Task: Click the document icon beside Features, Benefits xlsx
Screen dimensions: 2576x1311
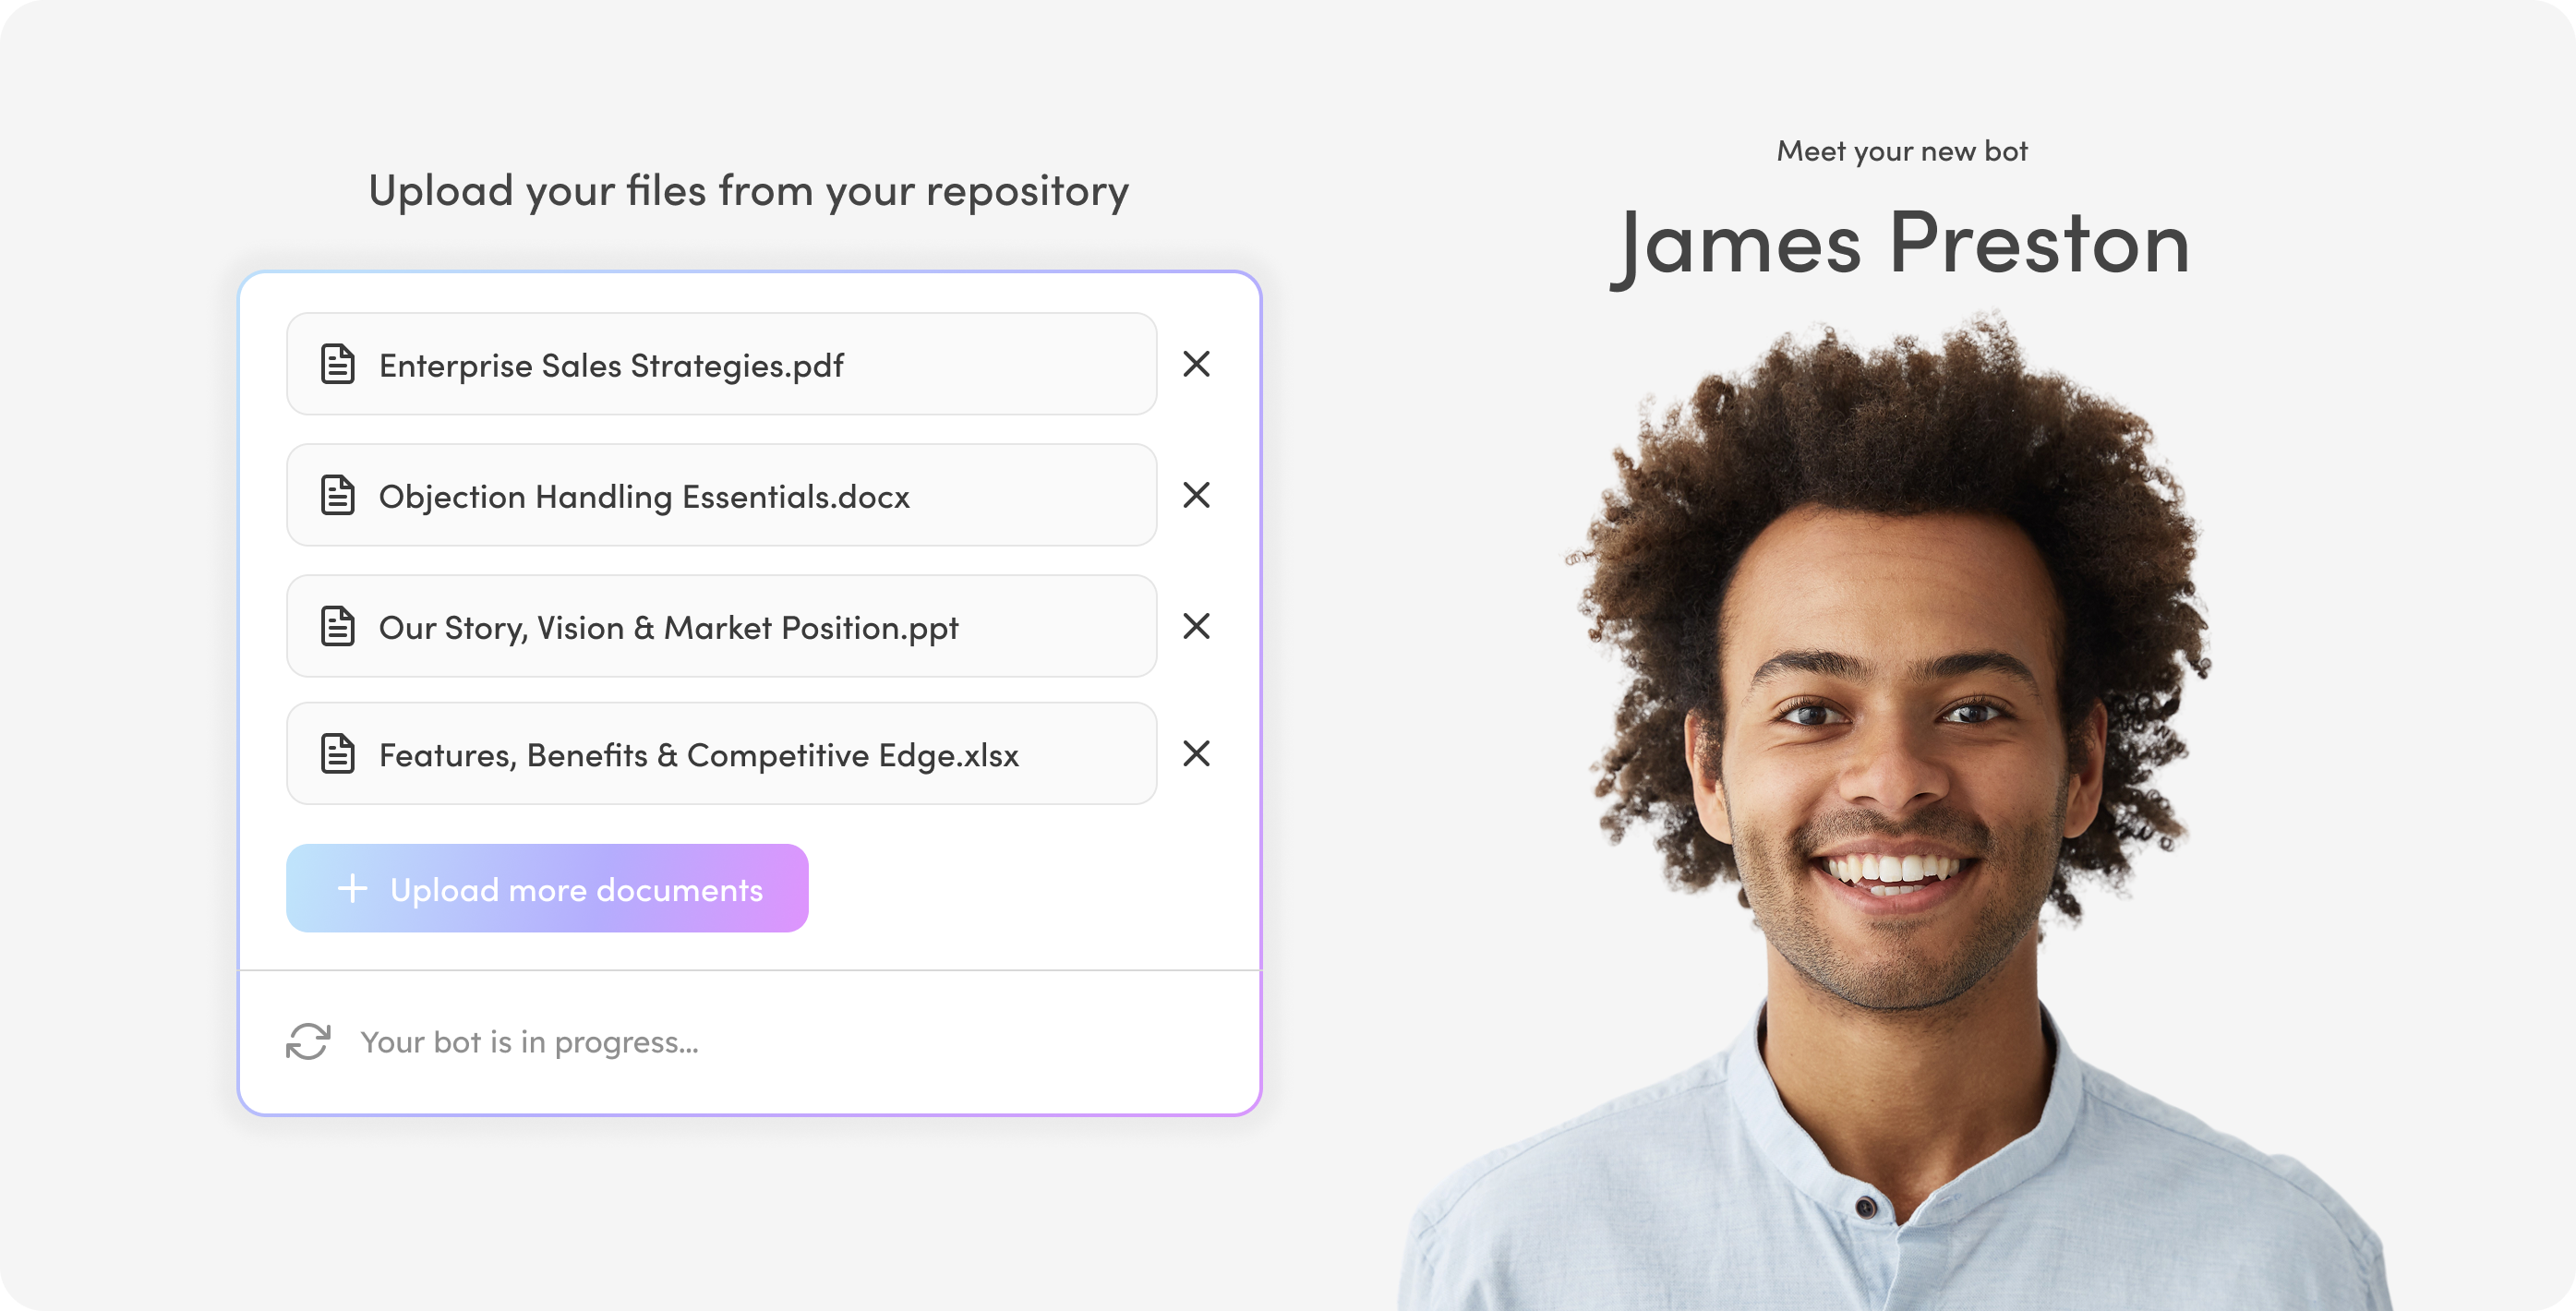Action: [338, 753]
